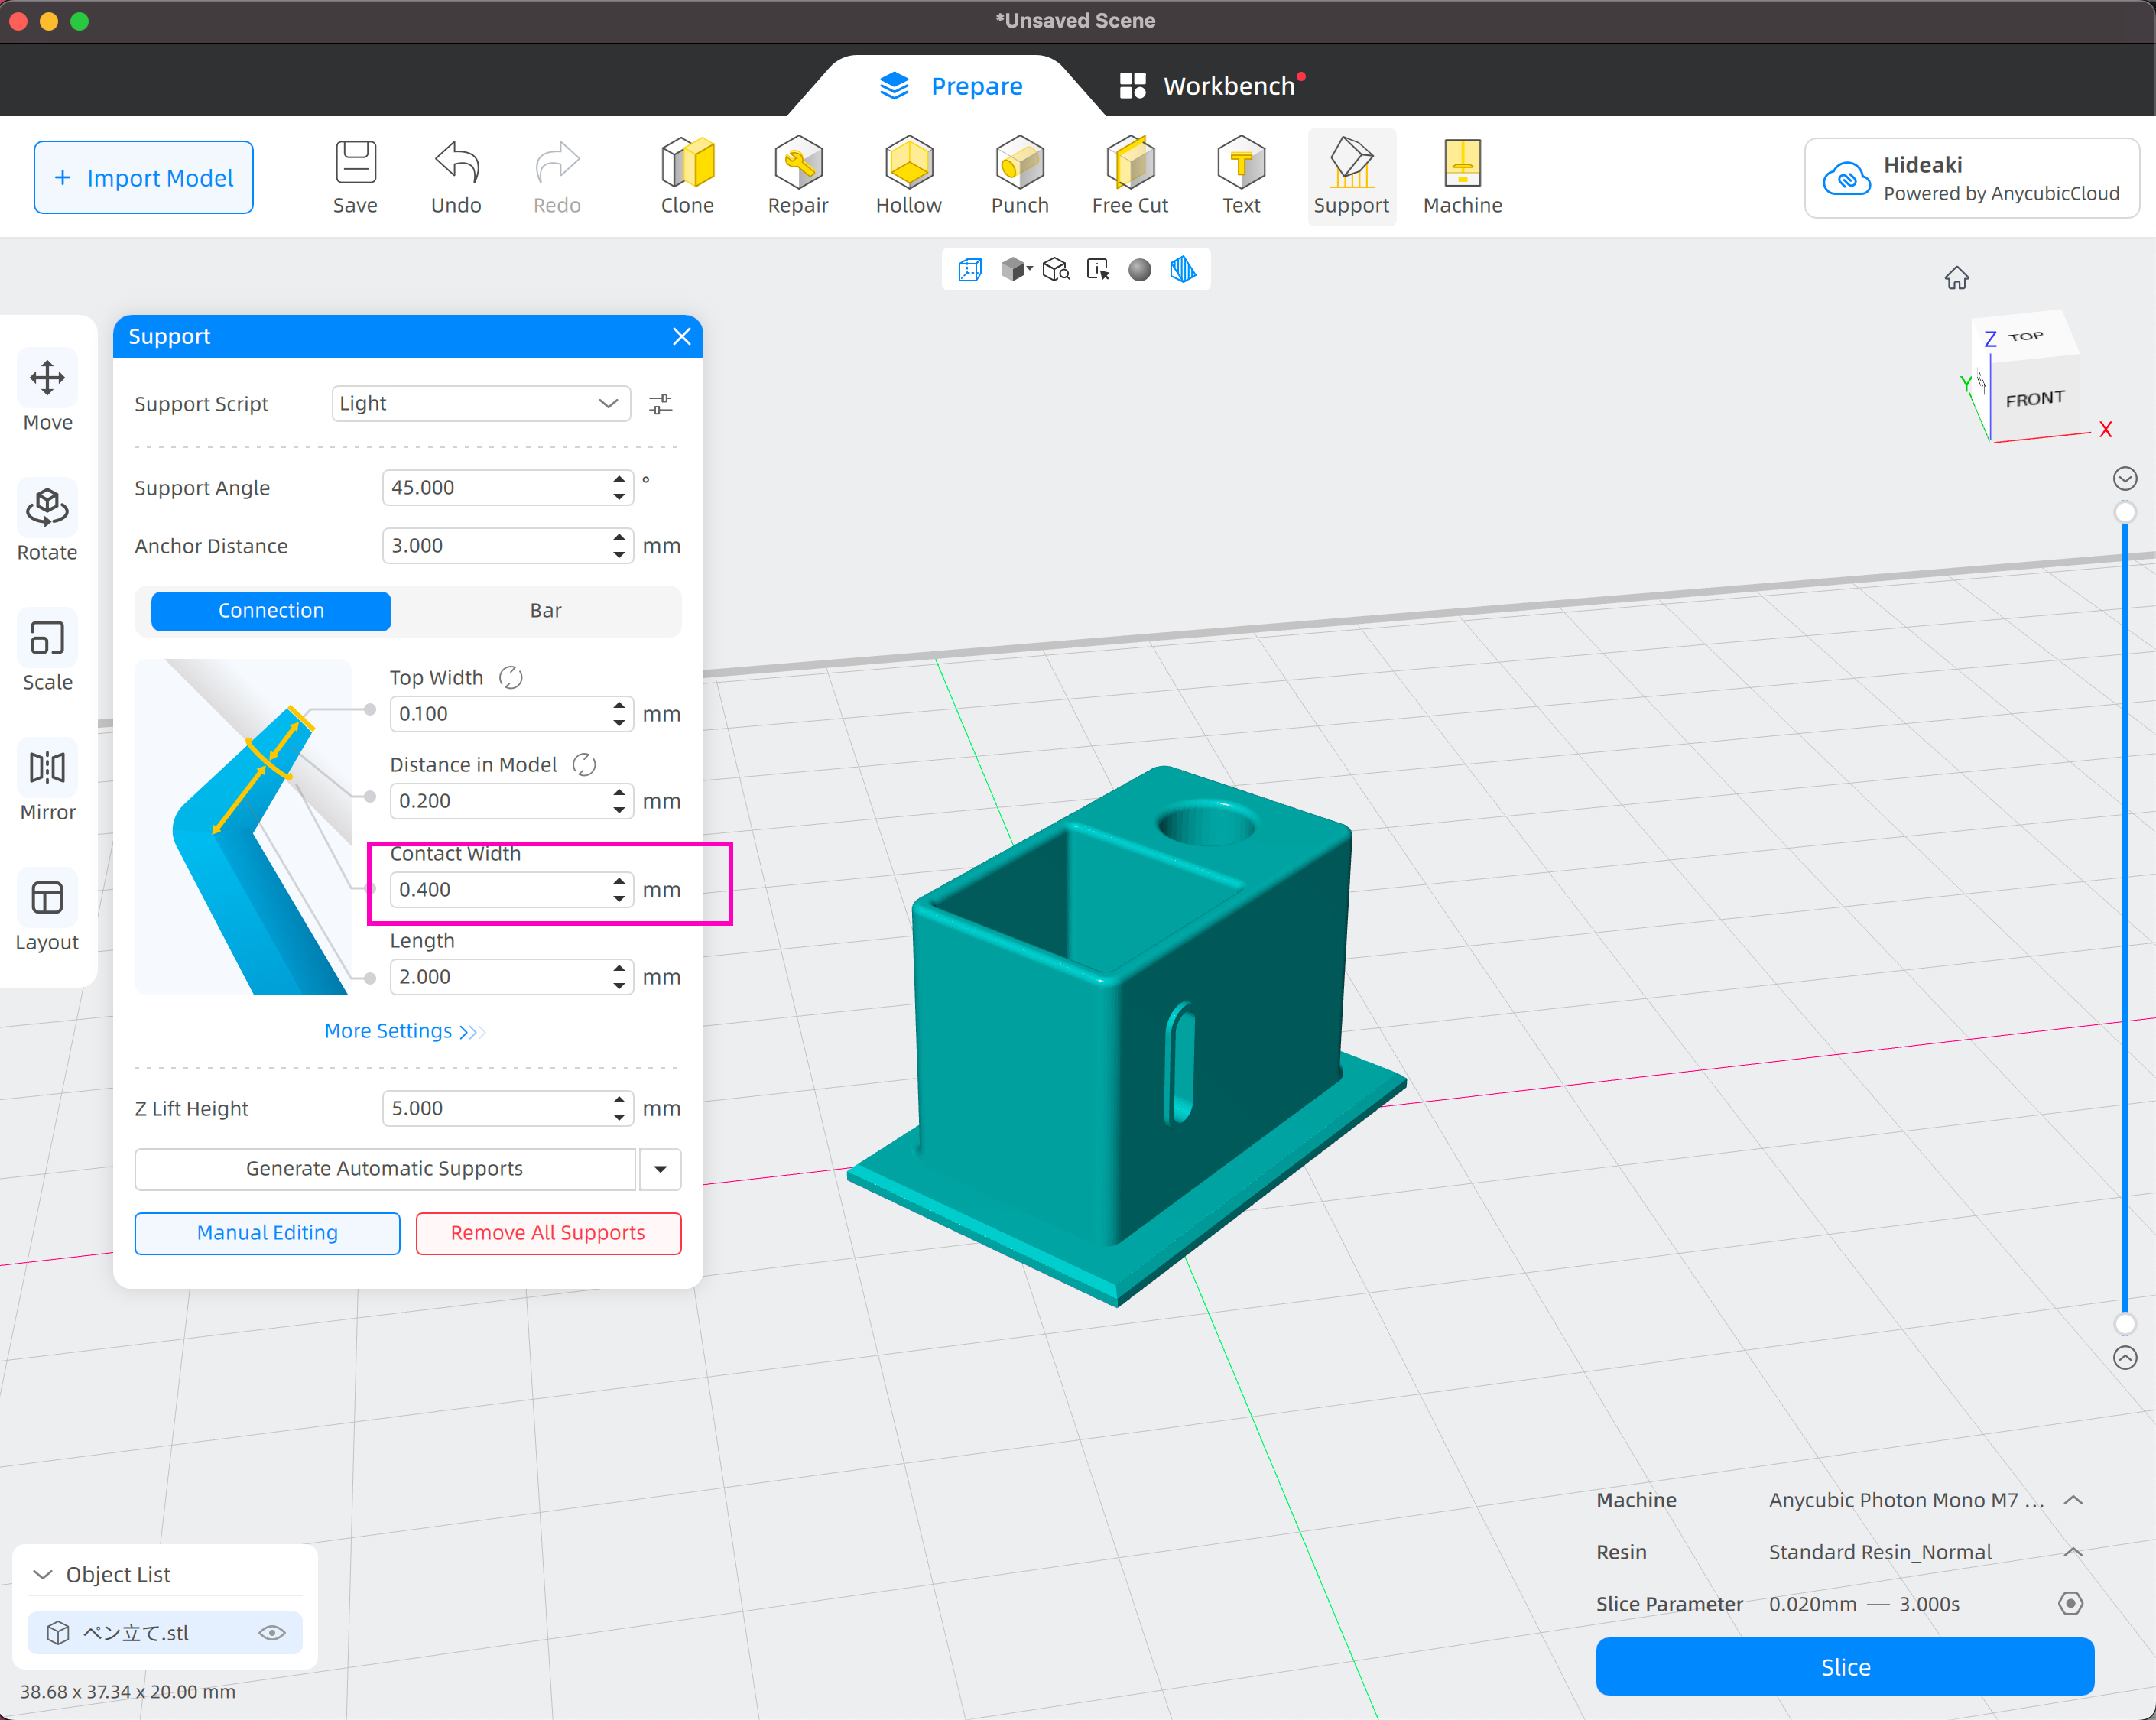Click the home view reset icon
This screenshot has width=2156, height=1720.
tap(1956, 278)
